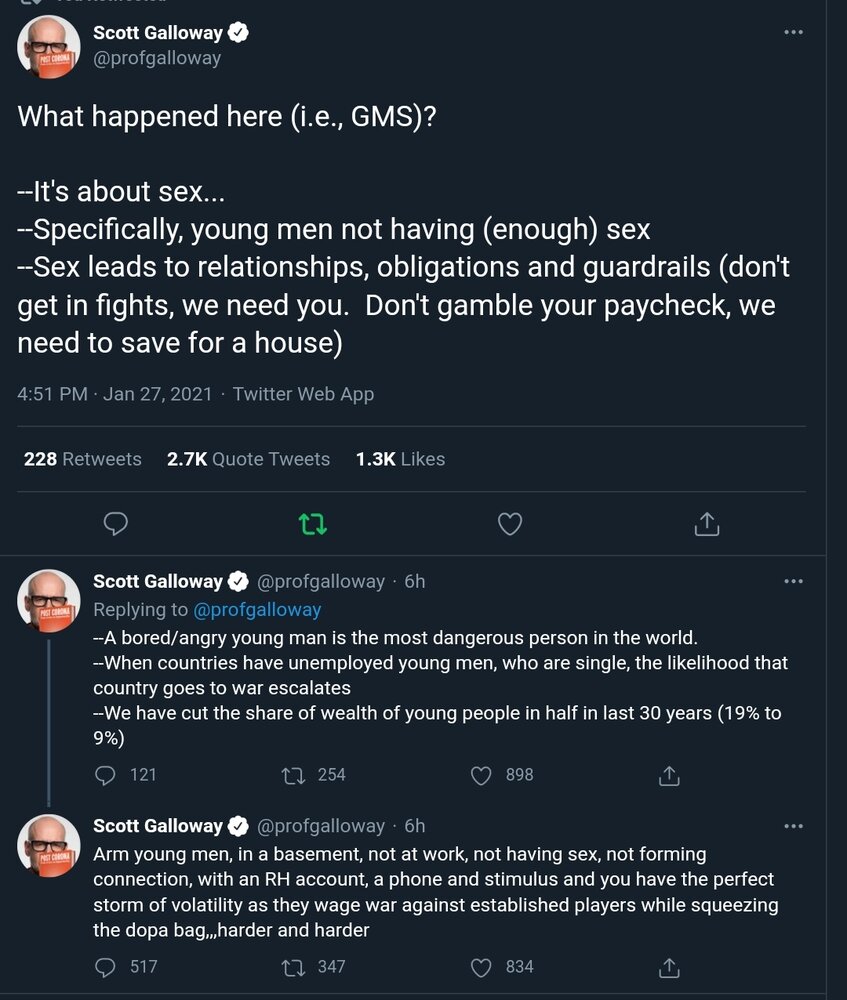847x1000 pixels.
Task: Open the 1.3K Likes list
Action: click(x=400, y=459)
